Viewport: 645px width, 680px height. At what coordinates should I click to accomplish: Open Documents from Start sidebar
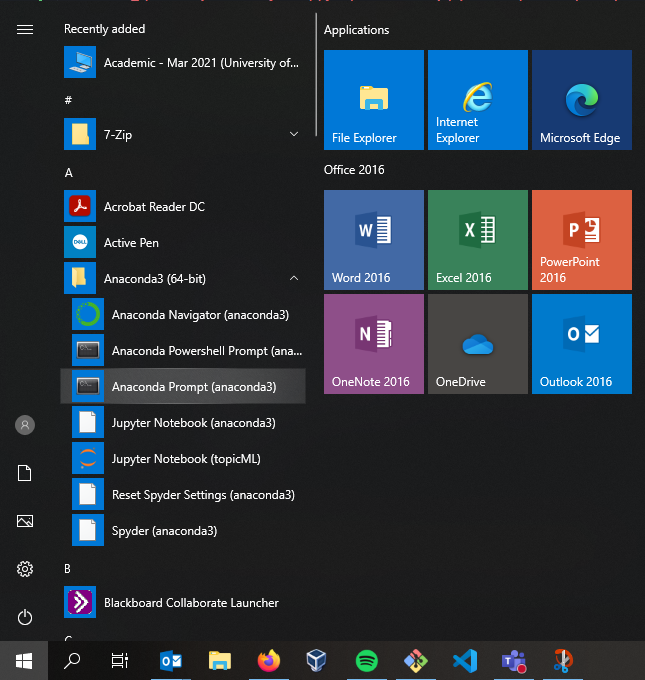click(25, 473)
